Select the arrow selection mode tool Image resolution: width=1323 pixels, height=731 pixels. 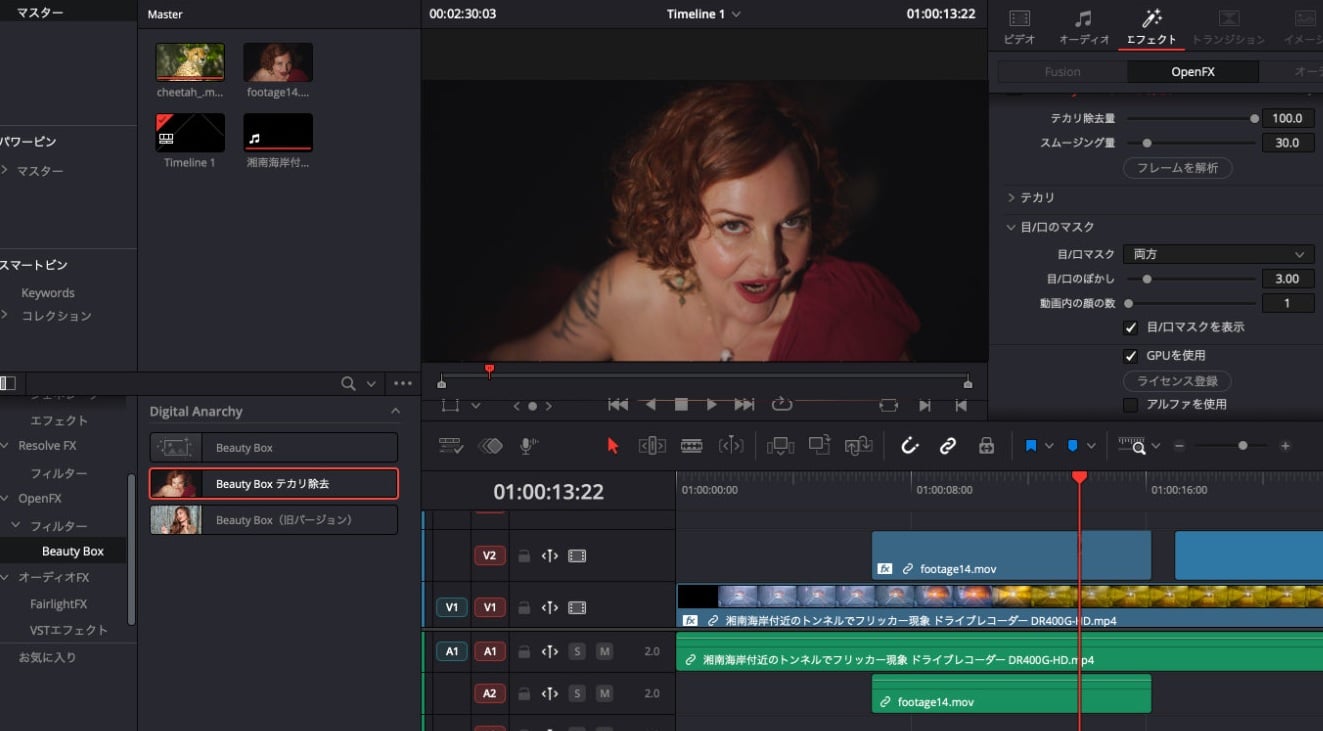[613, 446]
